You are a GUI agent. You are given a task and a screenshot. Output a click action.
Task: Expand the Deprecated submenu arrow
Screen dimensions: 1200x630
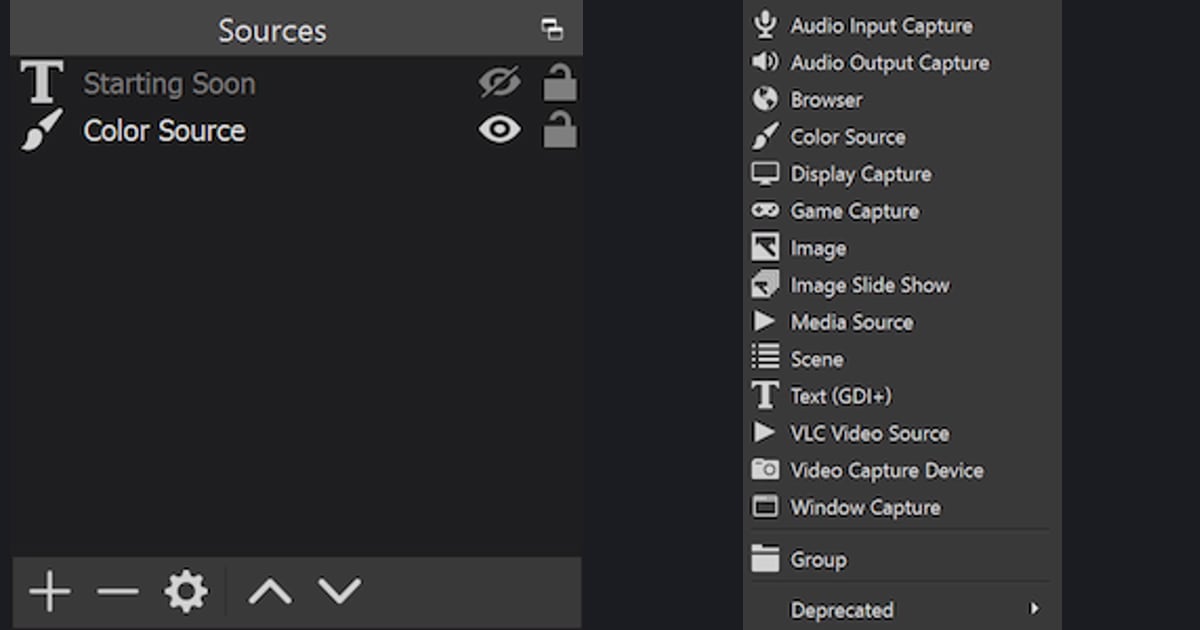(x=1034, y=608)
